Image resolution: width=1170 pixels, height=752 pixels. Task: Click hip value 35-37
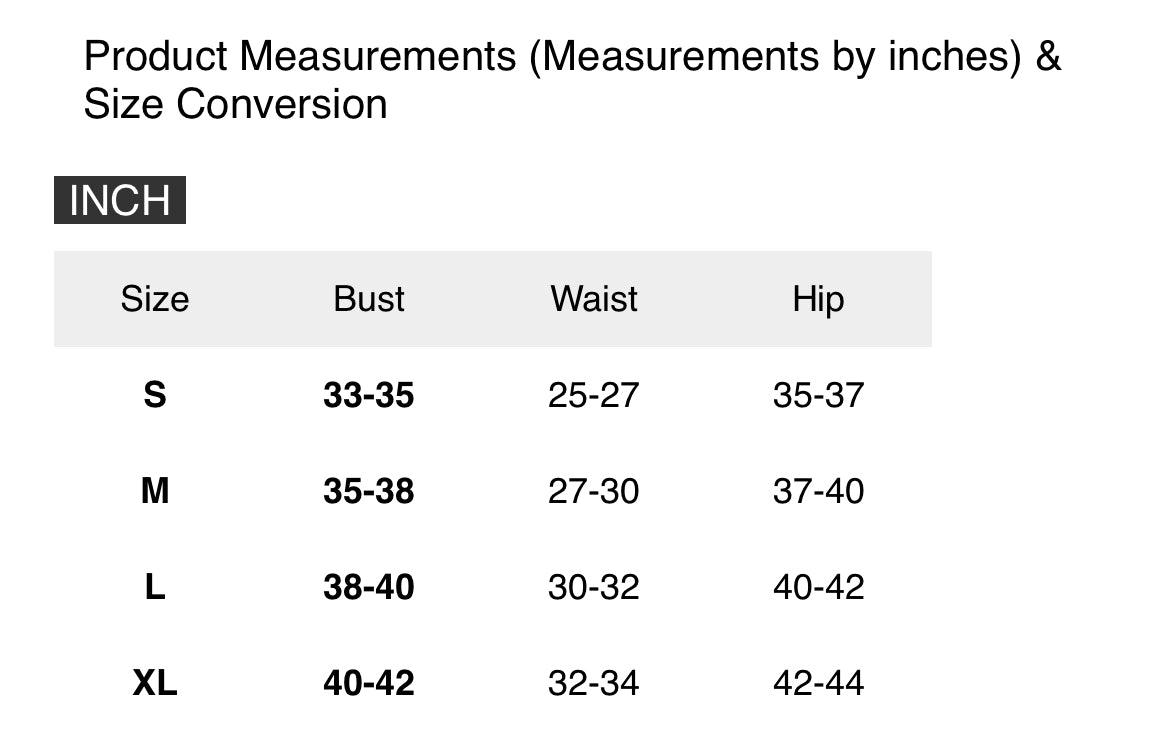[x=818, y=395]
